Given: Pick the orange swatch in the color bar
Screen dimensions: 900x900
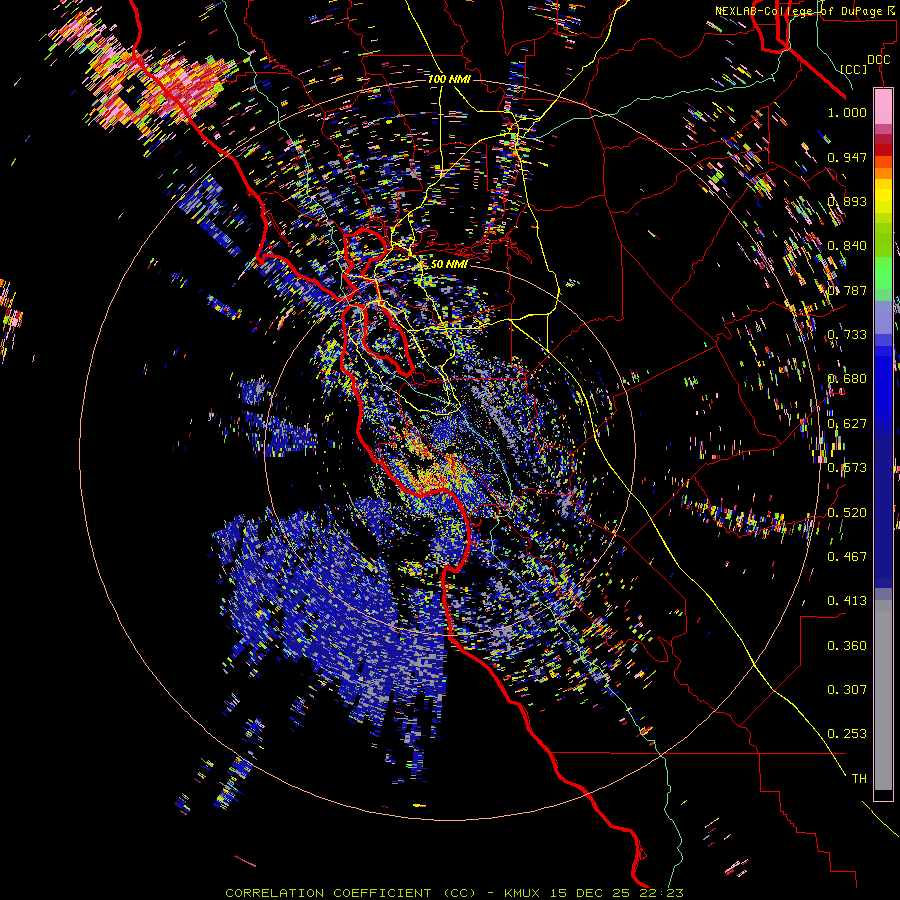Looking at the screenshot, I should tap(883, 173).
